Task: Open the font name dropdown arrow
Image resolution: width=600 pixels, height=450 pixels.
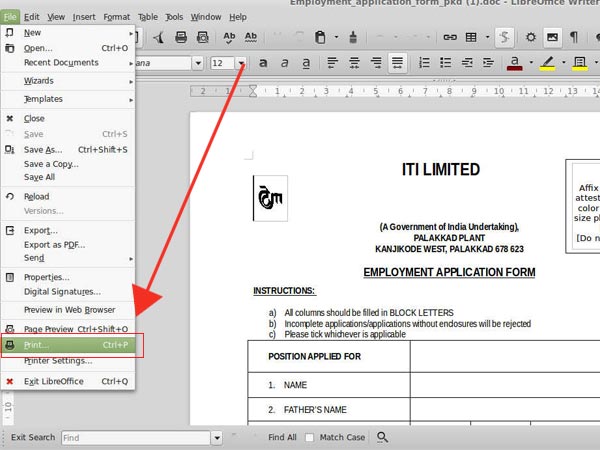Action: [x=198, y=63]
